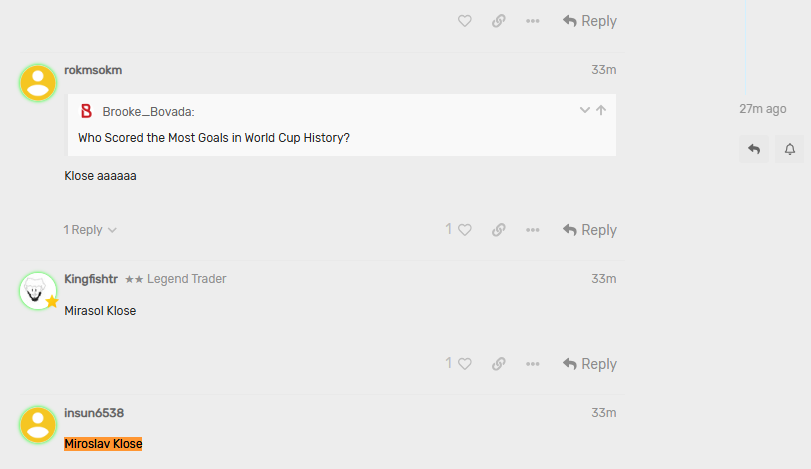This screenshot has height=469, width=811.
Task: Click the notification bell in timeline
Action: pyautogui.click(x=789, y=149)
